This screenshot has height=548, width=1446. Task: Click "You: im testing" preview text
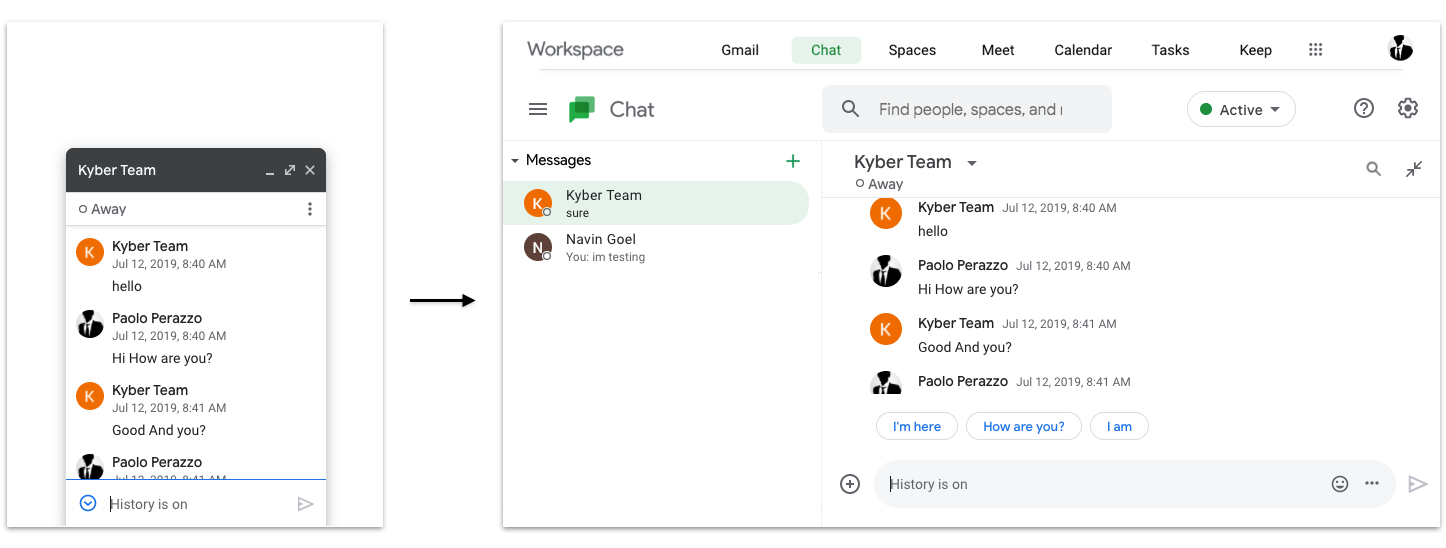point(605,257)
